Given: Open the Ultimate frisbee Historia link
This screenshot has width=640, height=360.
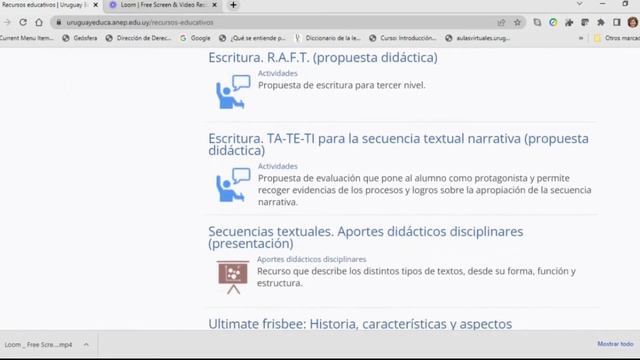Looking at the screenshot, I should [x=360, y=324].
